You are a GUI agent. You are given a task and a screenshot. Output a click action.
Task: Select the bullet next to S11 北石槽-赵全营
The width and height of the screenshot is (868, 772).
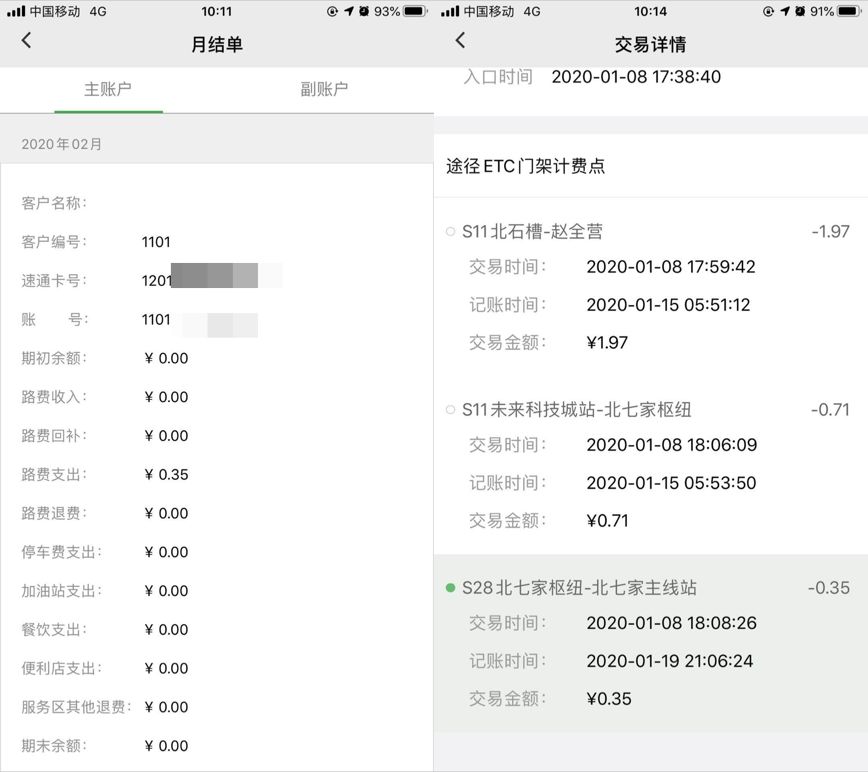coord(450,230)
